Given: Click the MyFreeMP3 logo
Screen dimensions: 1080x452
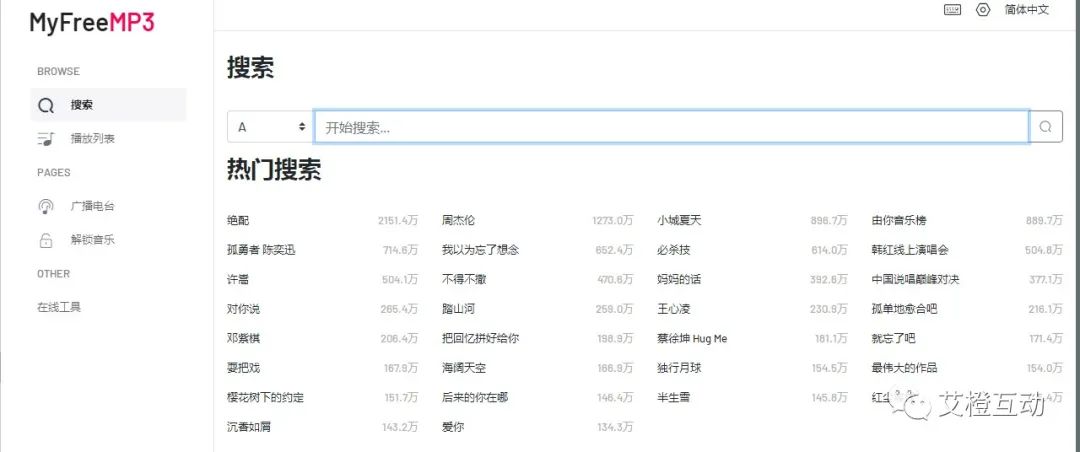Looking at the screenshot, I should tap(92, 22).
